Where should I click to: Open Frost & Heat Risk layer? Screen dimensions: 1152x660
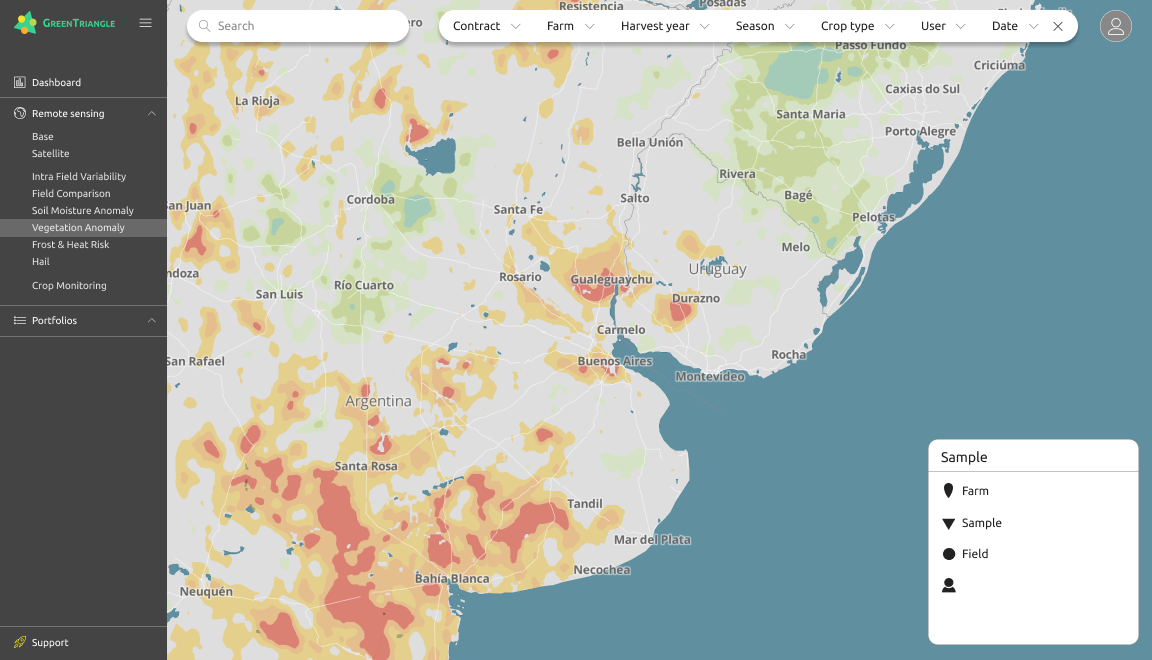(x=70, y=245)
